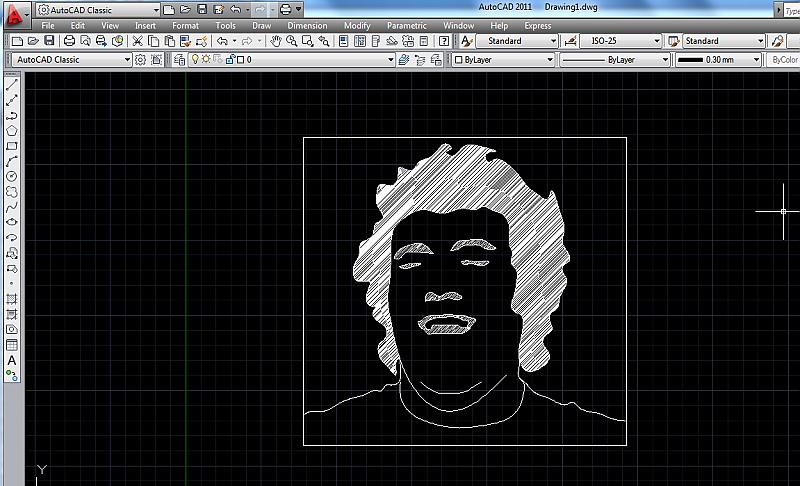
Task: Select the Circle draw tool
Action: pos(12,176)
